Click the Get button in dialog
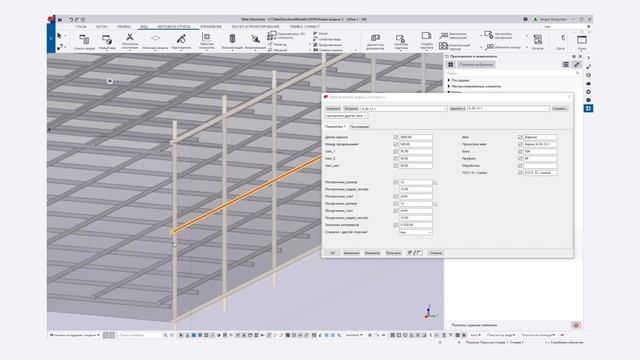The width and height of the screenshot is (640, 360). pyautogui.click(x=393, y=253)
